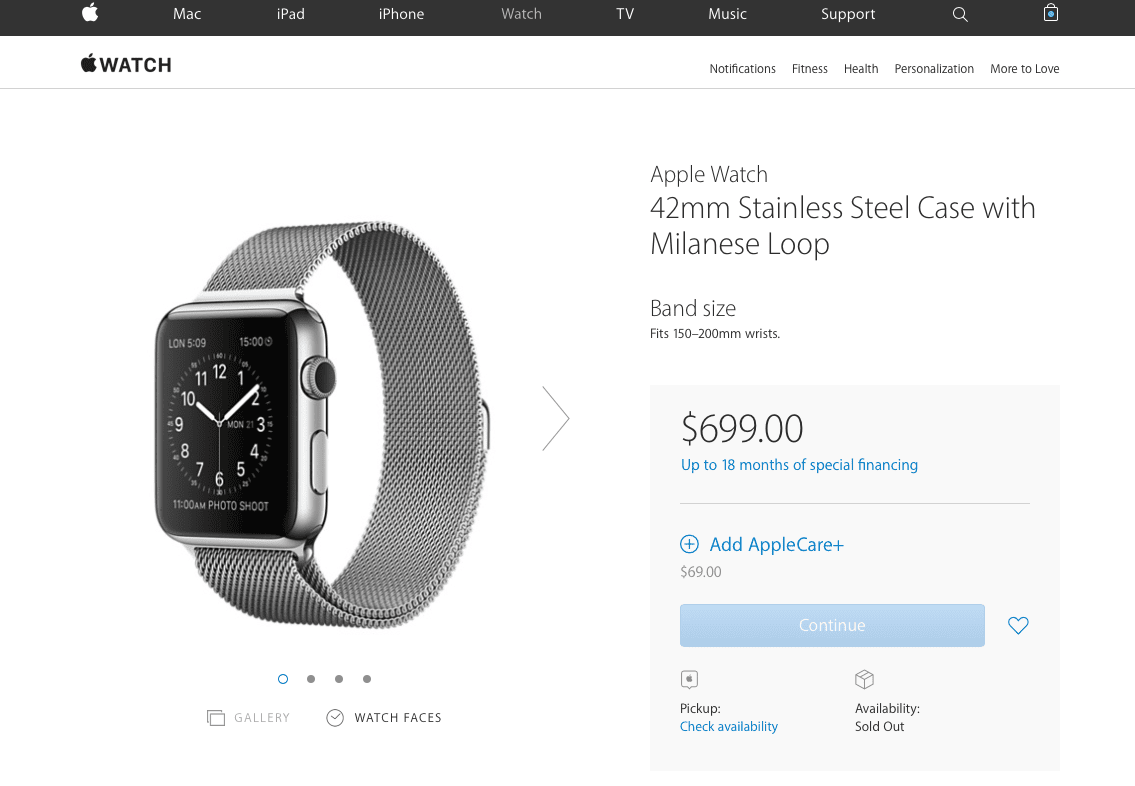Open the search magnifier icon
The width and height of the screenshot is (1135, 786).
tap(960, 14)
